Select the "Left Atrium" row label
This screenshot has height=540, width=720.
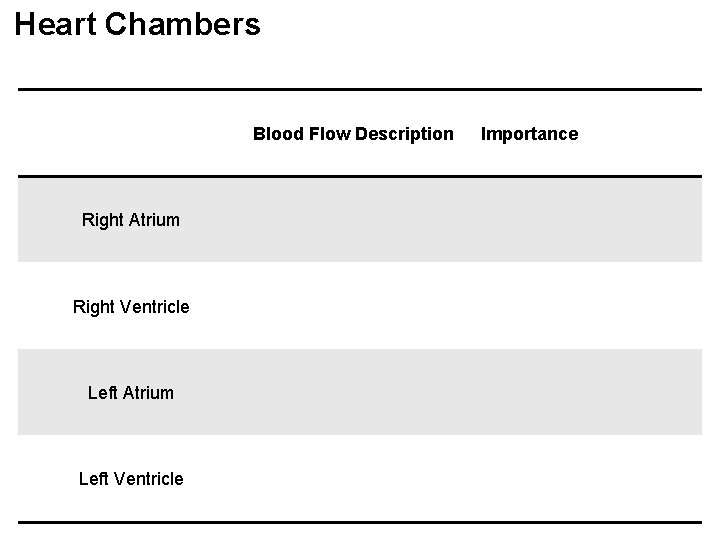click(x=131, y=393)
